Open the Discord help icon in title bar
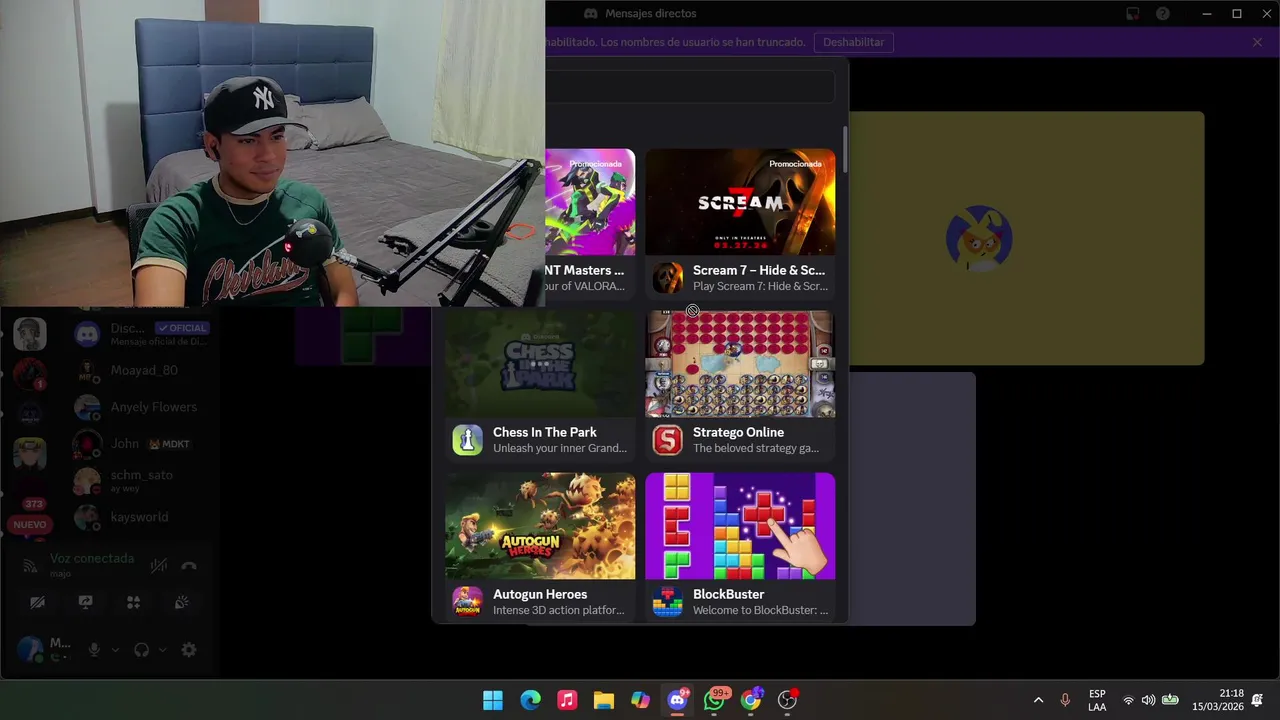1280x720 pixels. [1163, 14]
